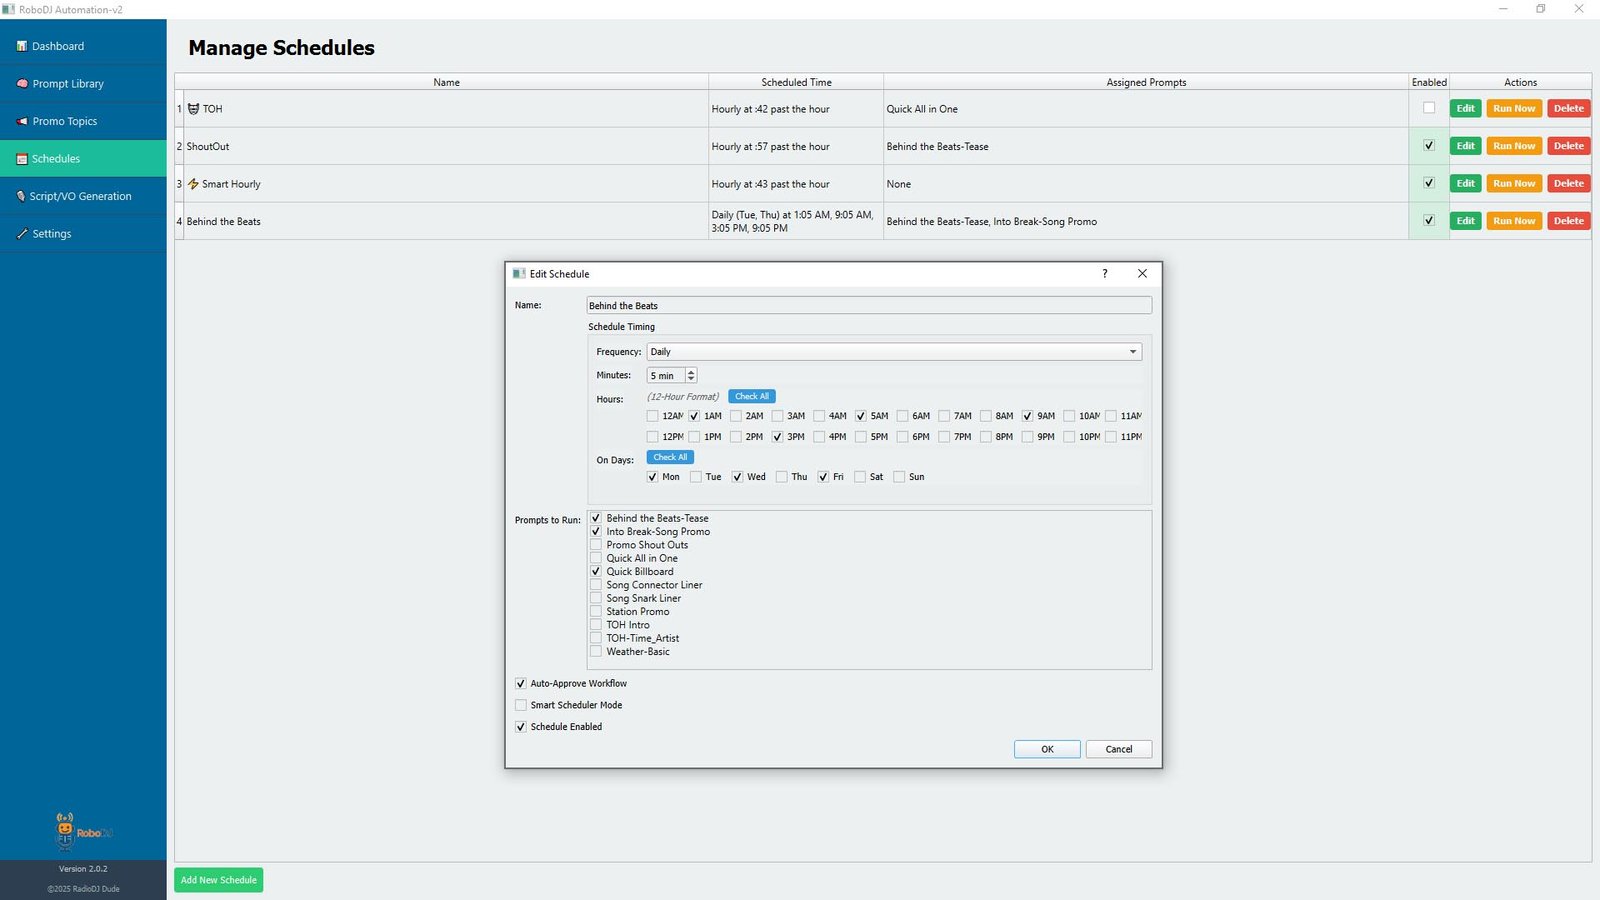Click the lightning icon beside Smart Hourly
This screenshot has height=900, width=1600.
pyautogui.click(x=194, y=184)
